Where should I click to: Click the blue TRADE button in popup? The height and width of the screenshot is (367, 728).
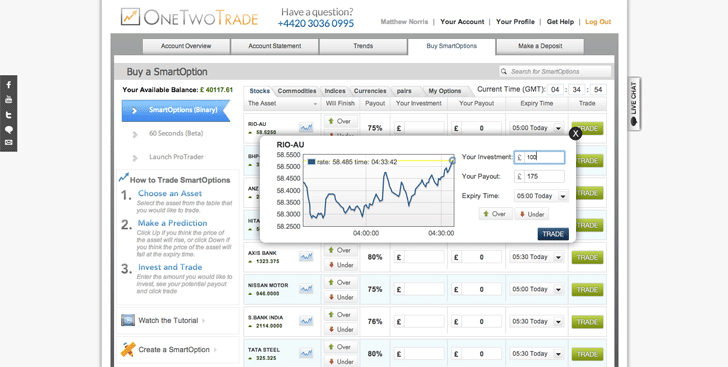[x=553, y=234]
